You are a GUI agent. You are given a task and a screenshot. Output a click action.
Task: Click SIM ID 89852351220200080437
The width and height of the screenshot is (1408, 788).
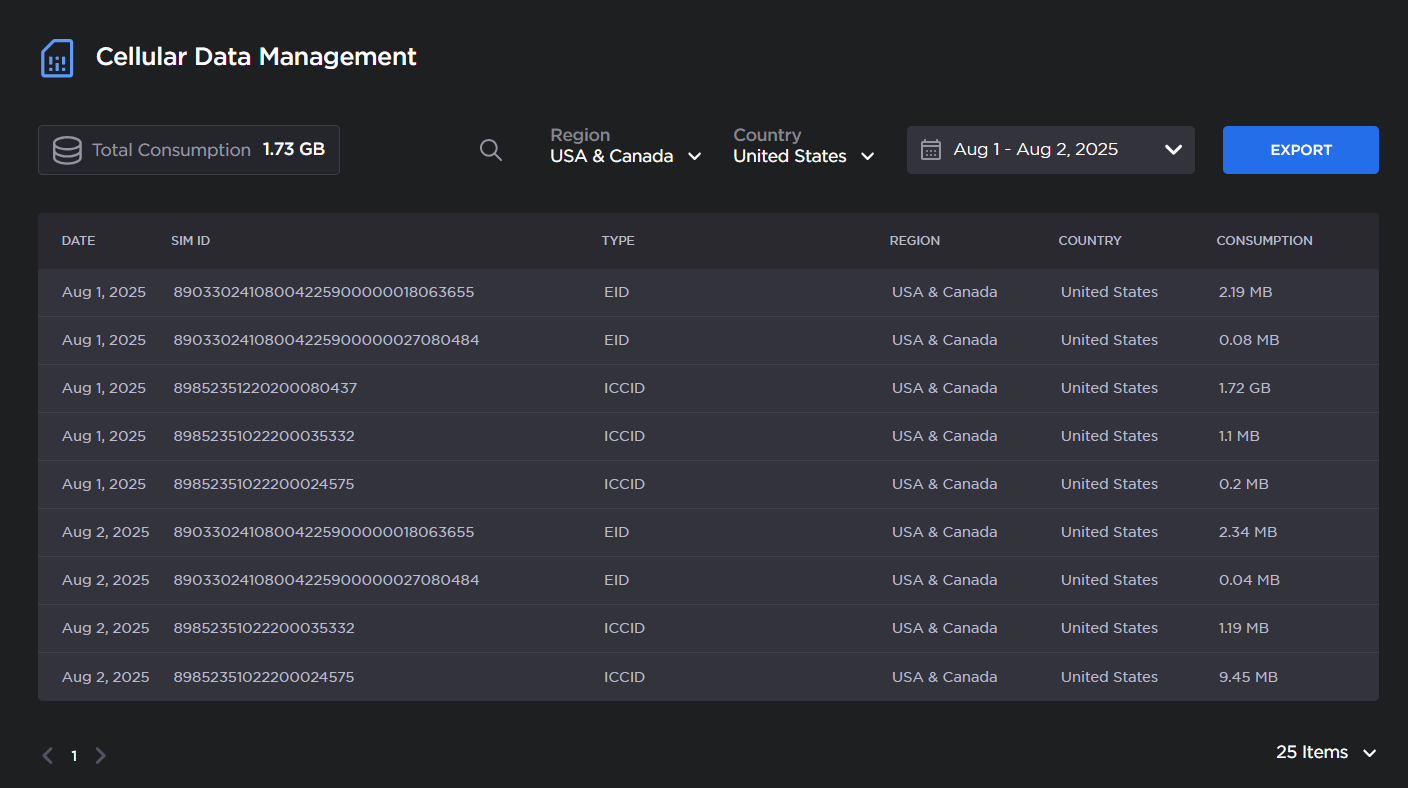265,388
